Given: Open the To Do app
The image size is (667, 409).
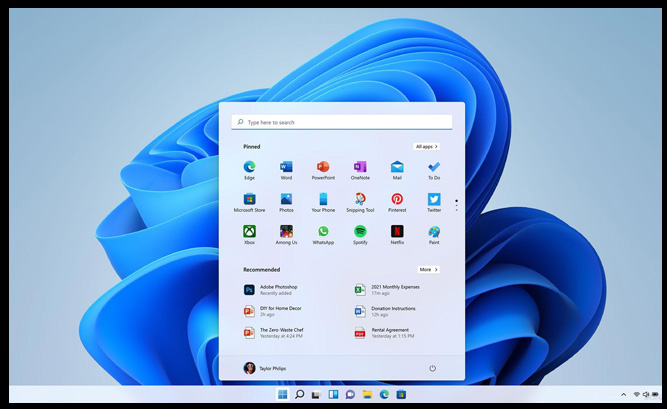Looking at the screenshot, I should (434, 170).
